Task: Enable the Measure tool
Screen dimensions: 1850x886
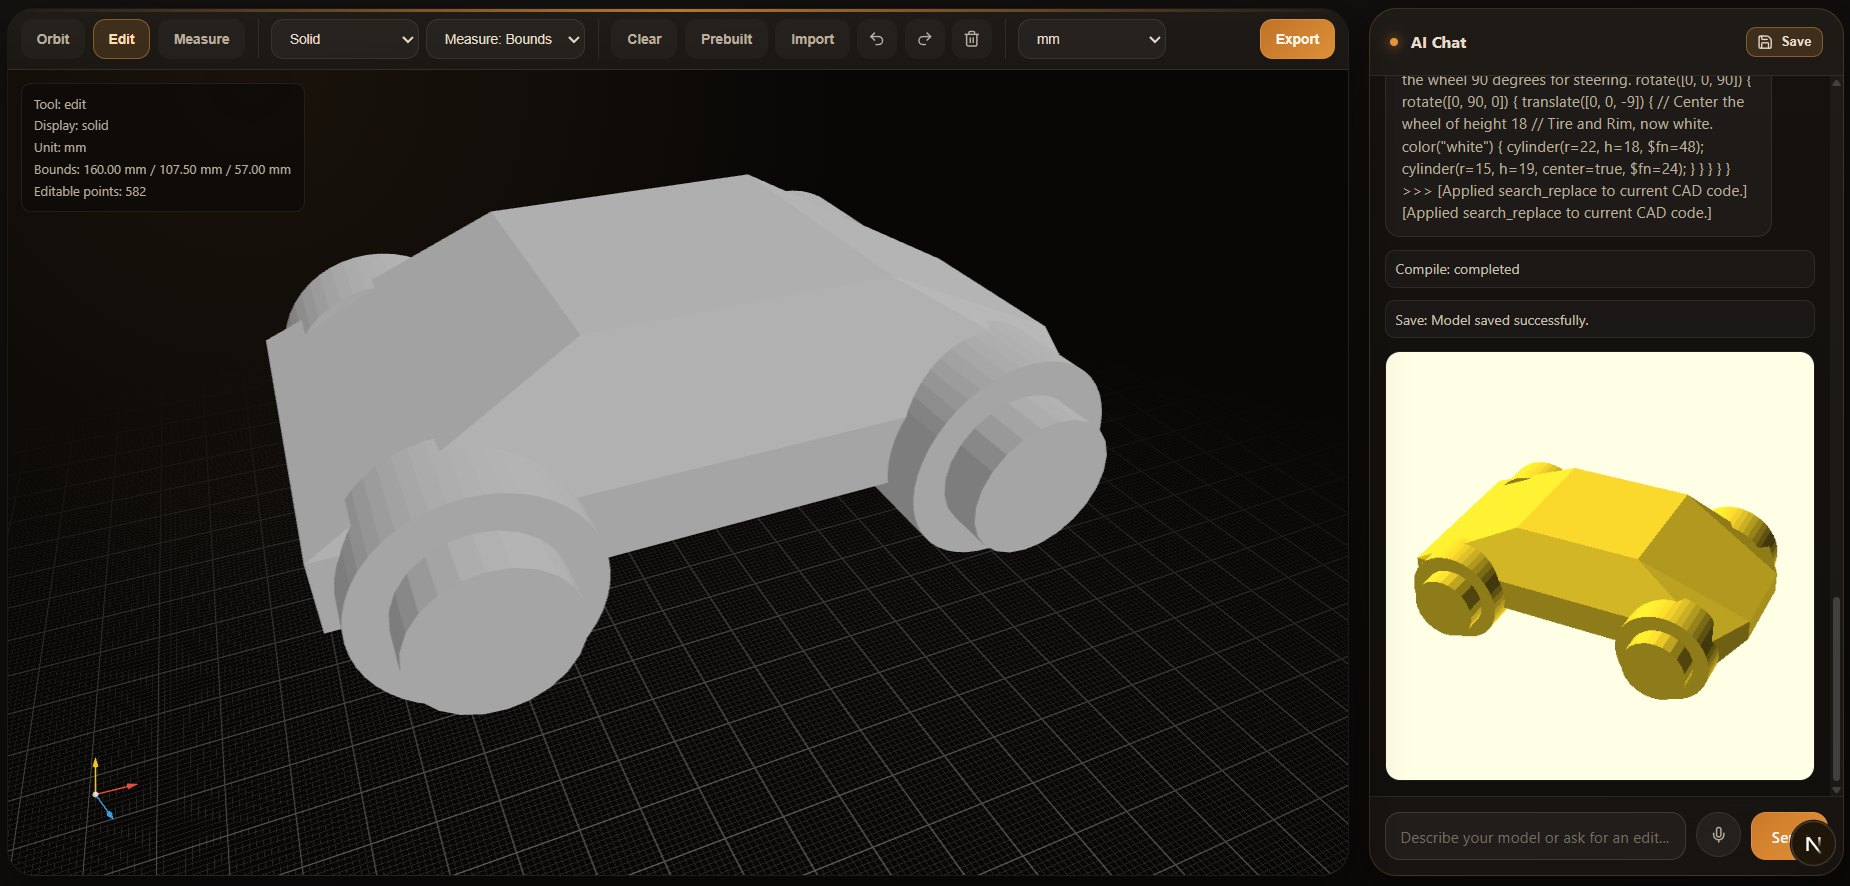Action: tap(201, 39)
